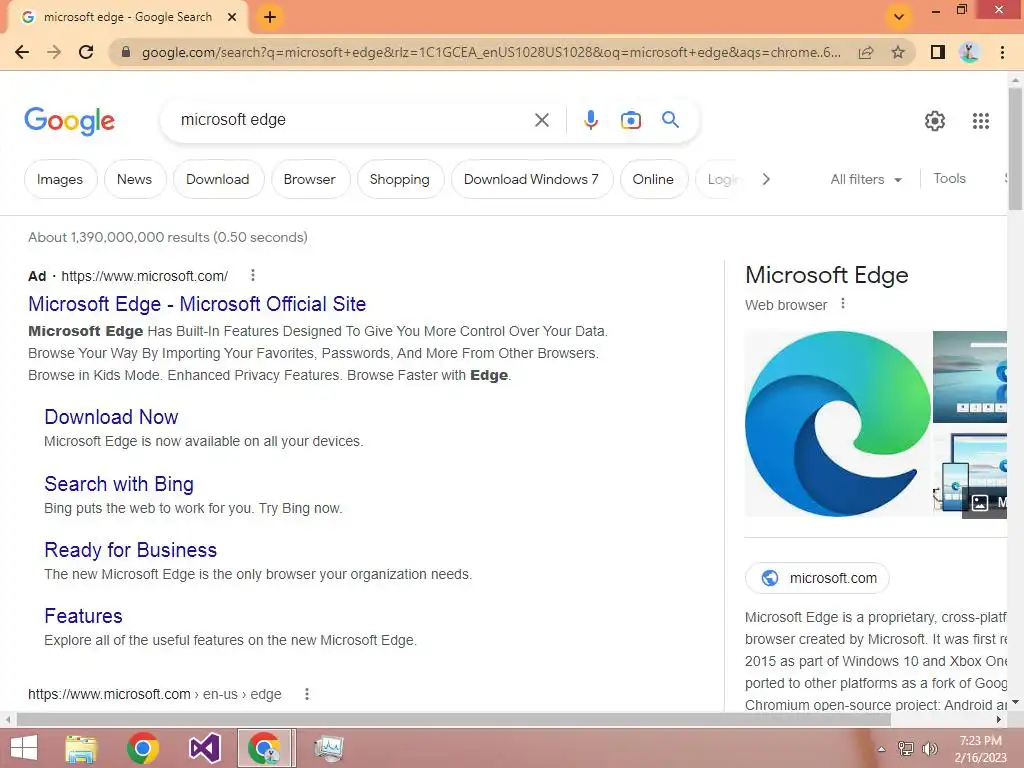Clear the search box text
The image size is (1024, 768).
(x=541, y=120)
